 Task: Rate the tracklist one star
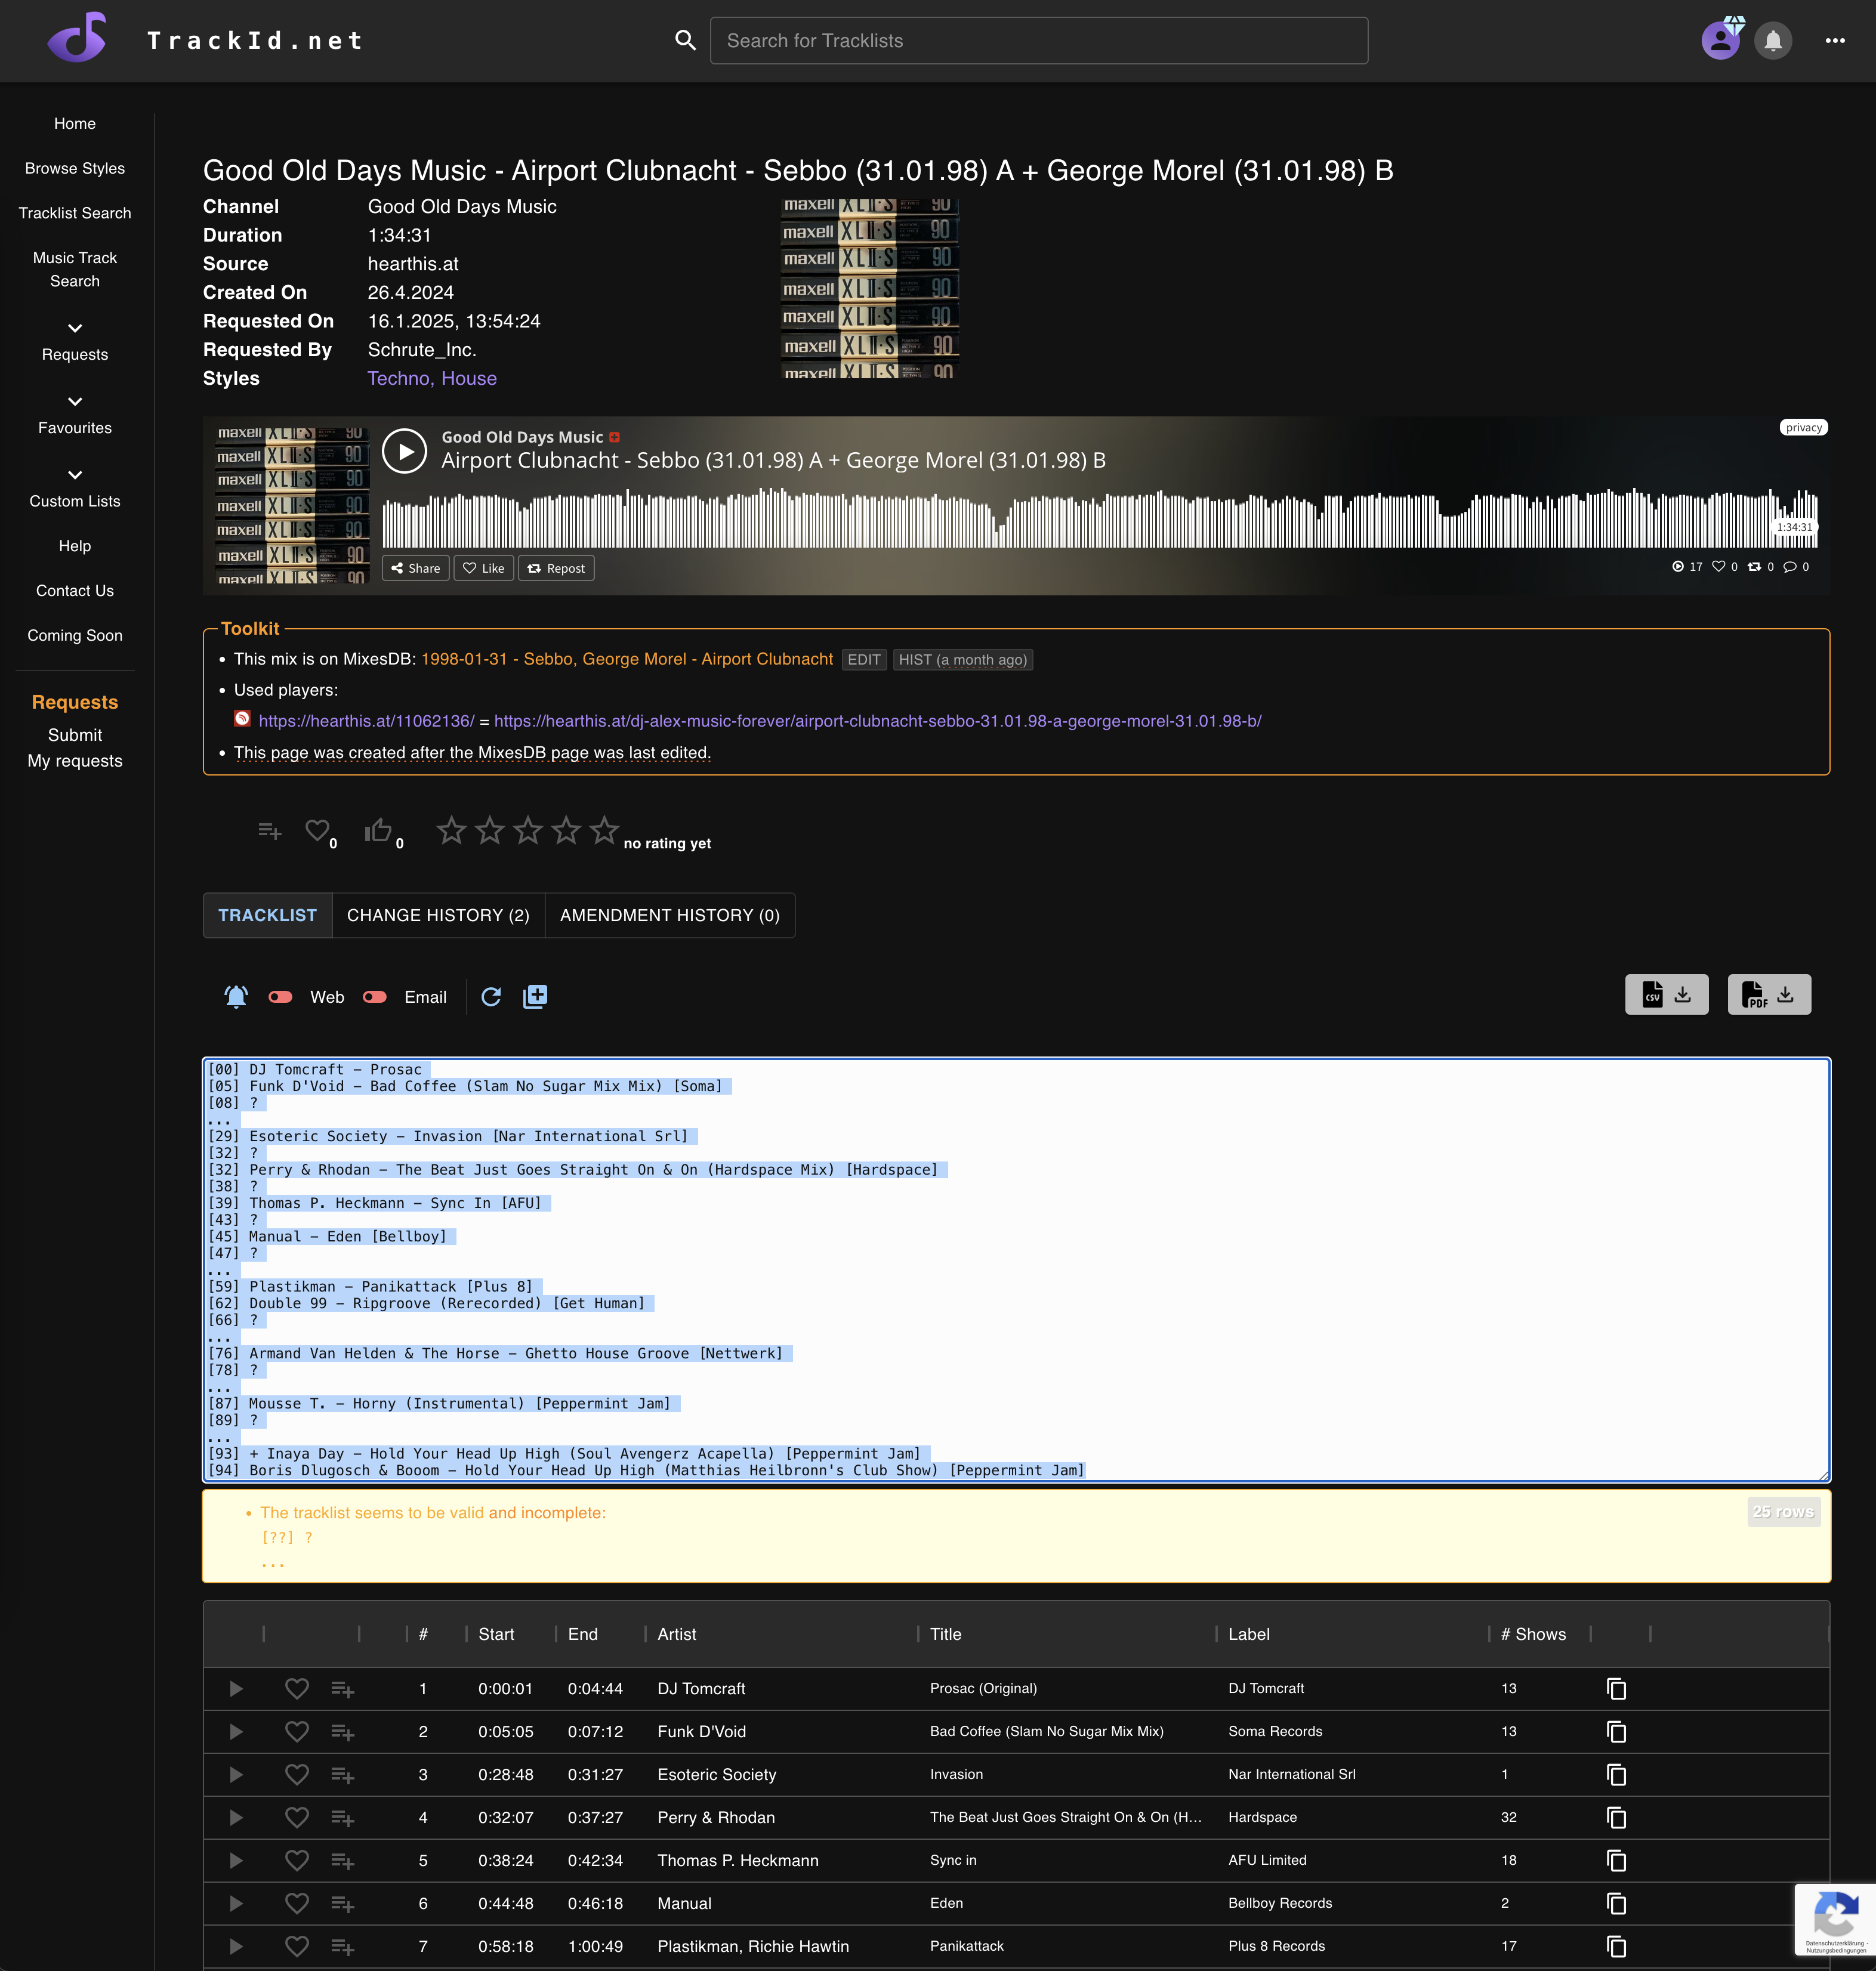click(452, 830)
